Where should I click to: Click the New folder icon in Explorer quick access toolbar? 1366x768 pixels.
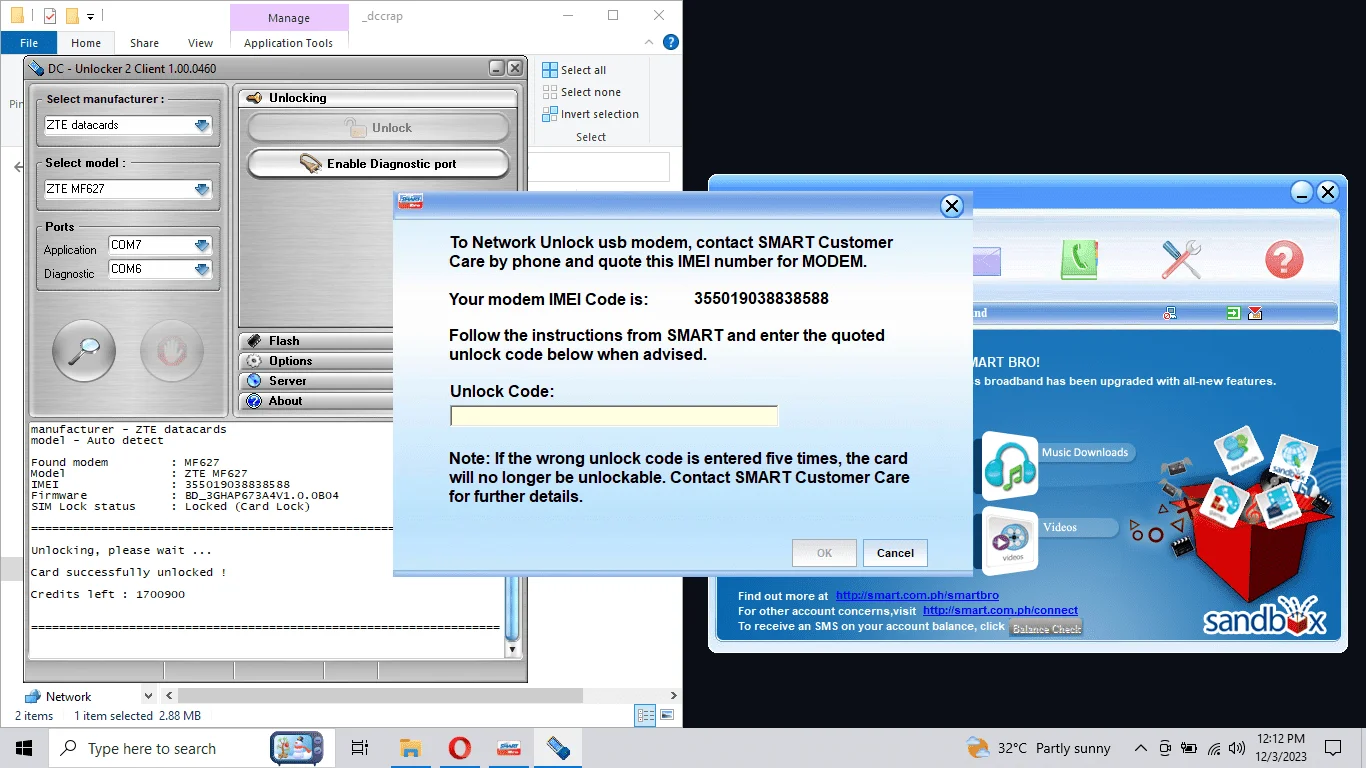click(x=72, y=16)
